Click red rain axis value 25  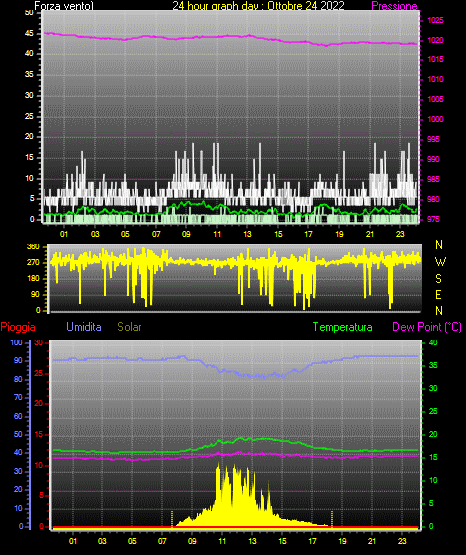tap(39, 373)
